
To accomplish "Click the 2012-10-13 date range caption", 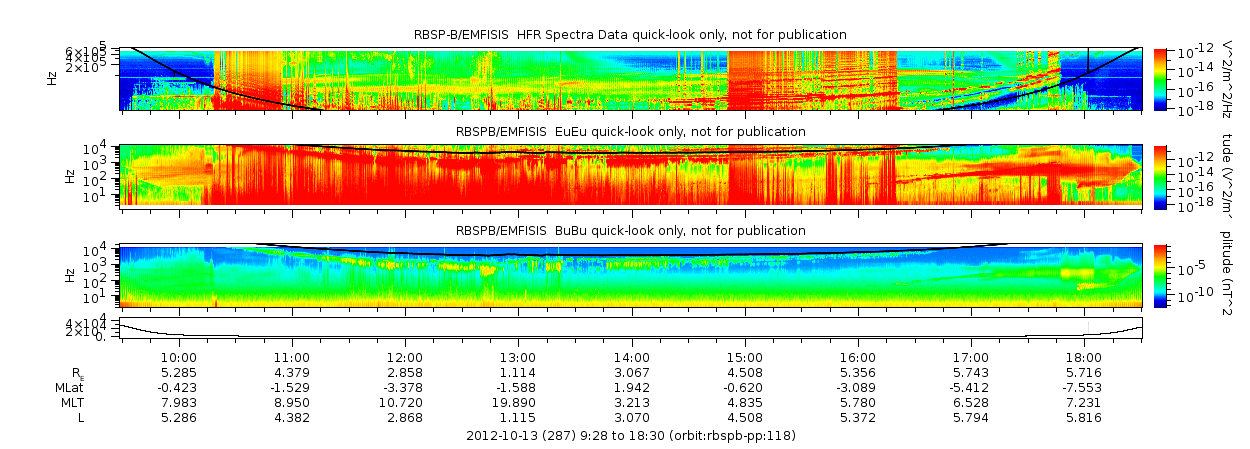I will (631, 436).
